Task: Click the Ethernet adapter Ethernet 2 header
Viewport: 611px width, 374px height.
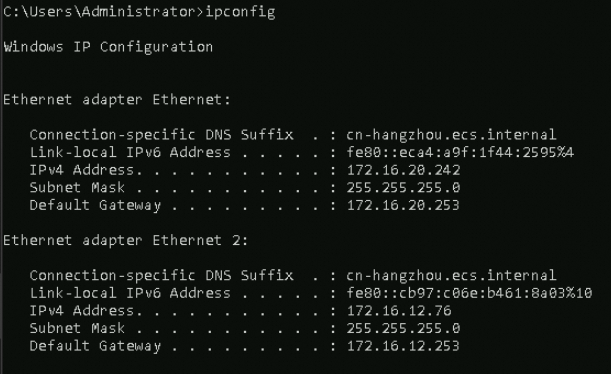Action: pyautogui.click(x=125, y=240)
